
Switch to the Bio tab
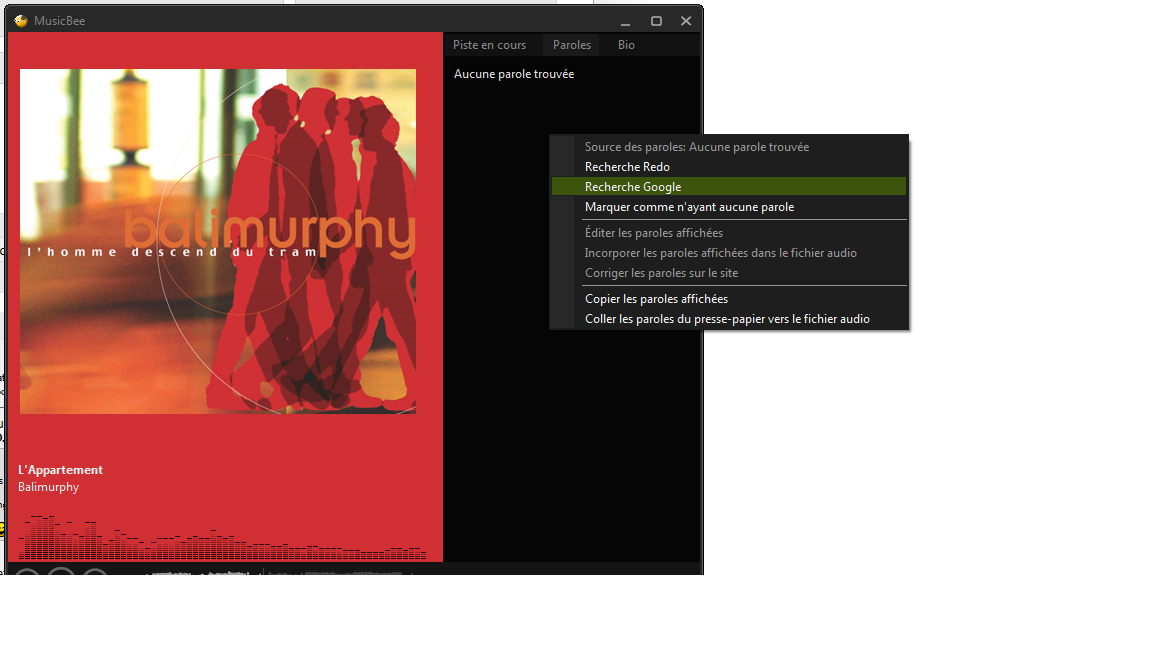[626, 45]
